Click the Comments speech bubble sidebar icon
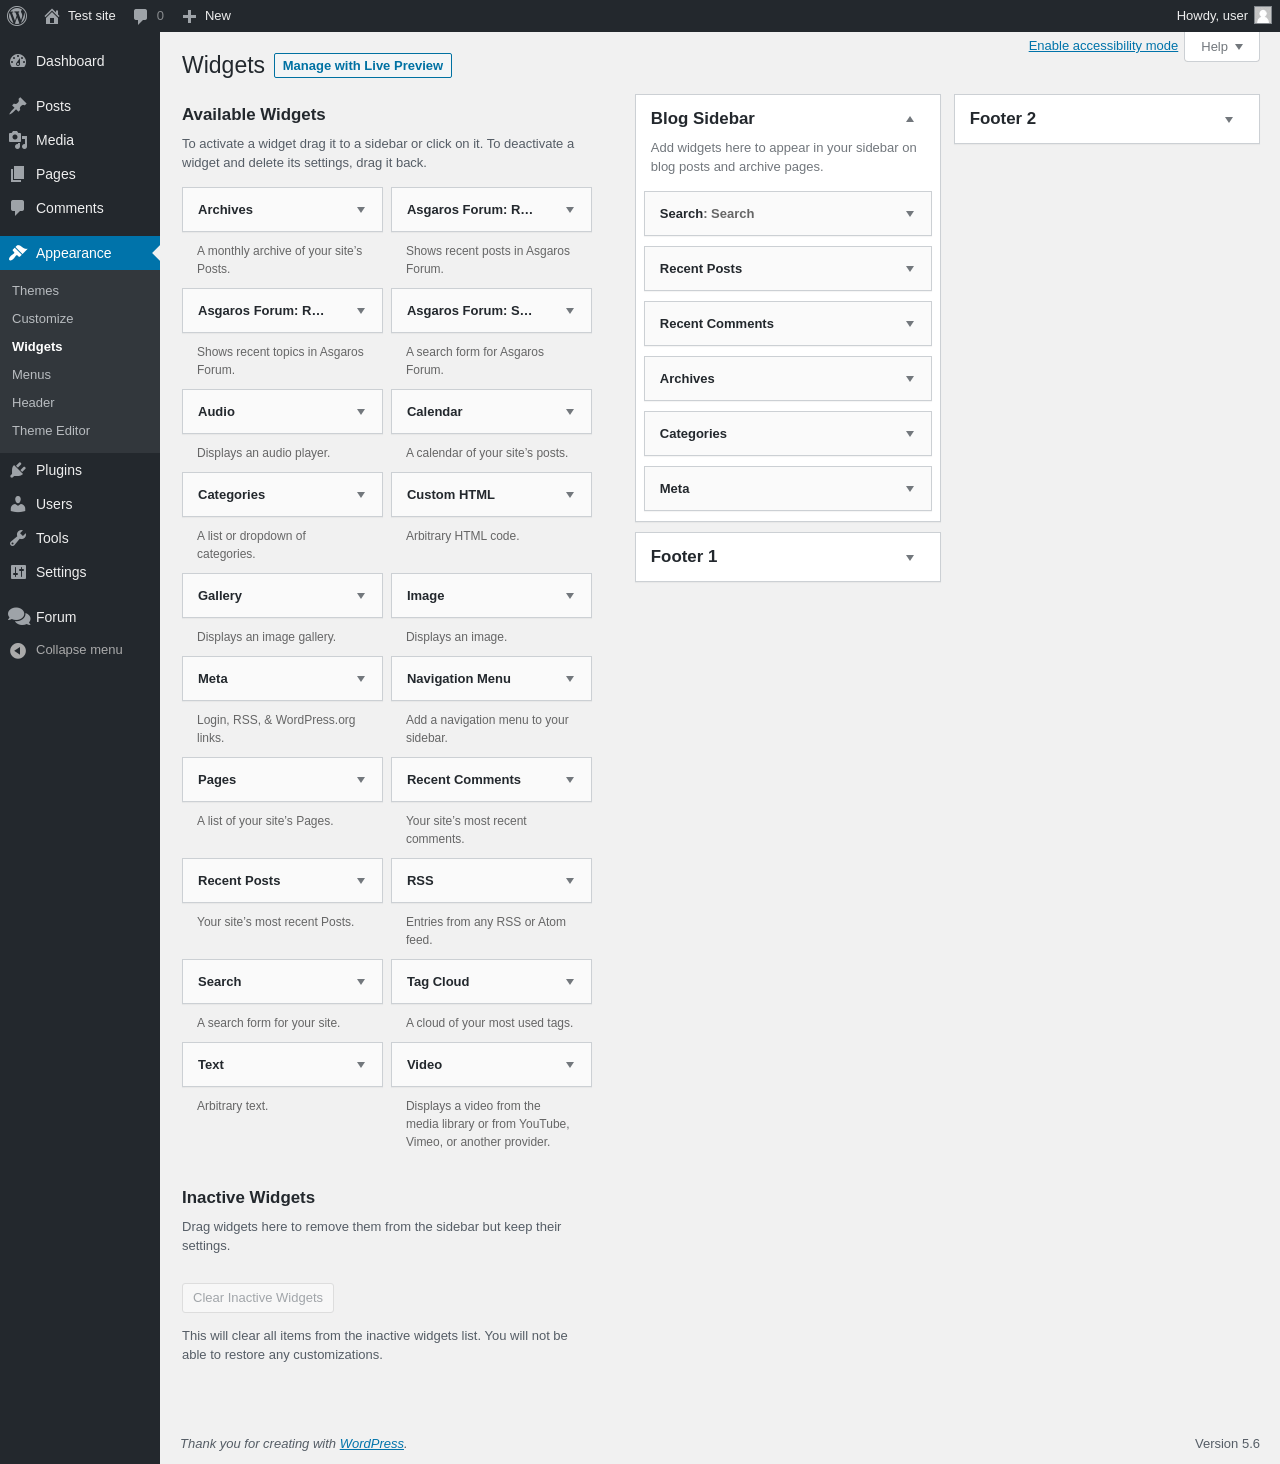The image size is (1280, 1464). [x=18, y=208]
